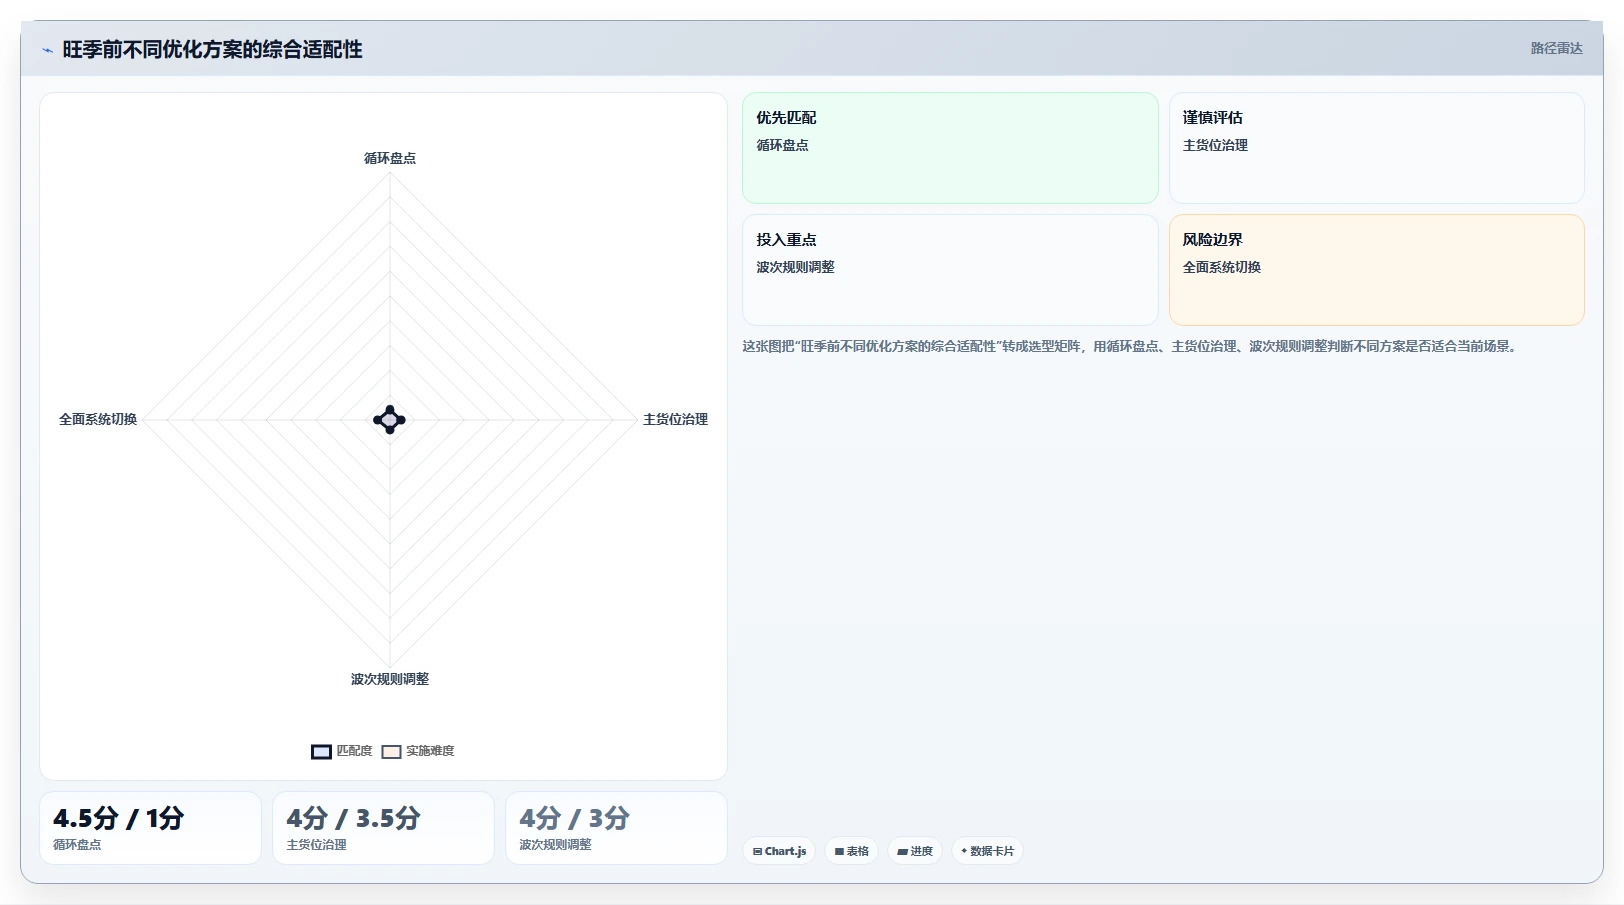Toggle the 匹配度 legend swatch
The width and height of the screenshot is (1624, 905).
point(321,752)
